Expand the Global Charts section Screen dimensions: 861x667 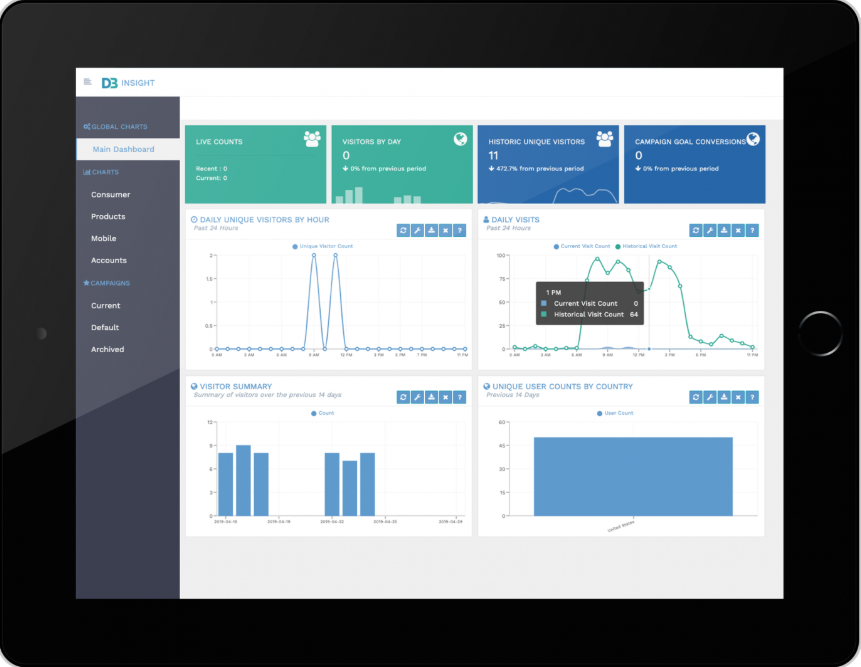click(113, 127)
